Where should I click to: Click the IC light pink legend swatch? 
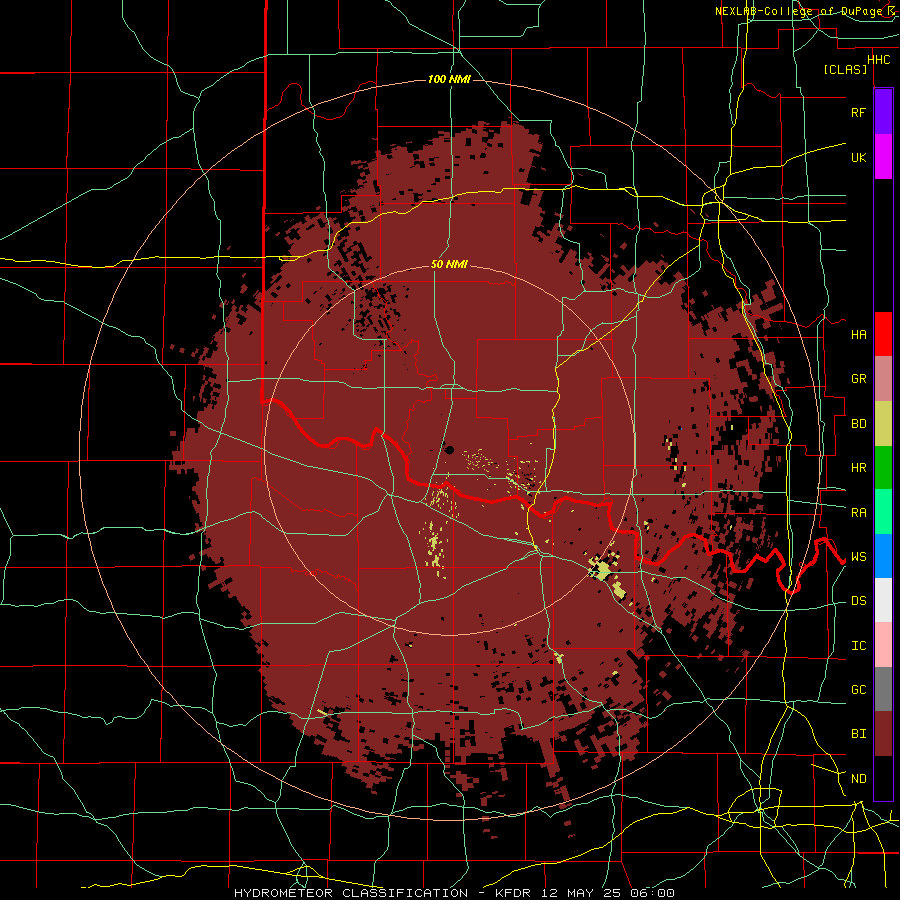(x=883, y=645)
